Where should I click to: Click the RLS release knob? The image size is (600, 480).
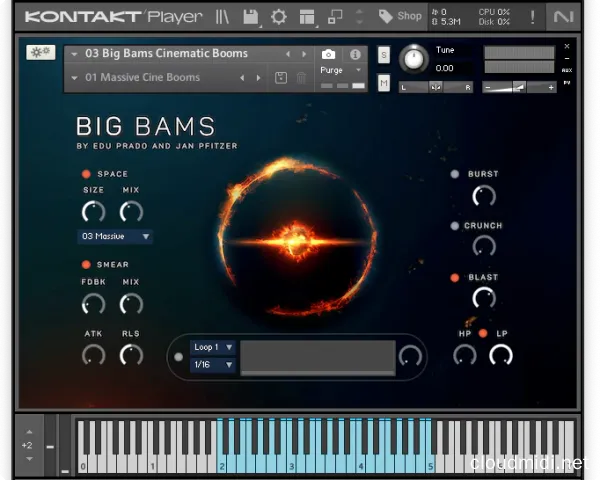[131, 355]
